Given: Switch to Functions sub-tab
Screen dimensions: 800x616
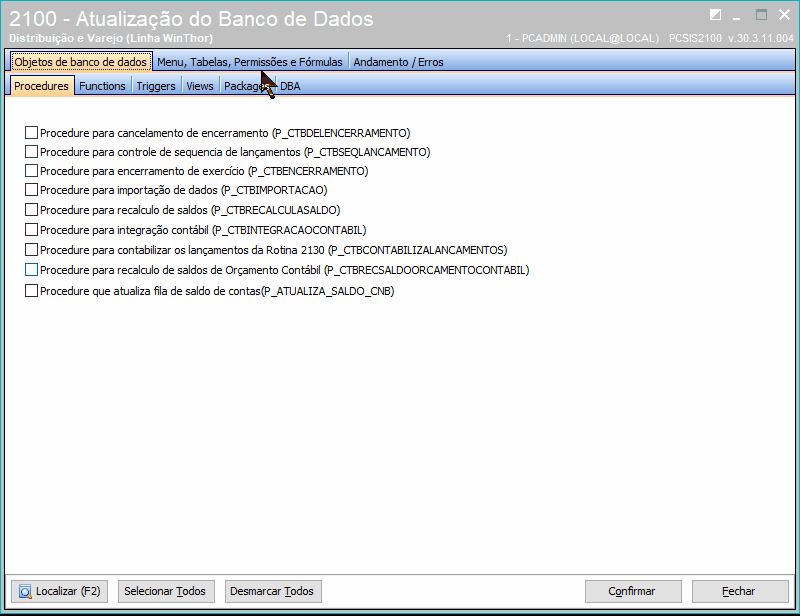Looking at the screenshot, I should click(102, 86).
